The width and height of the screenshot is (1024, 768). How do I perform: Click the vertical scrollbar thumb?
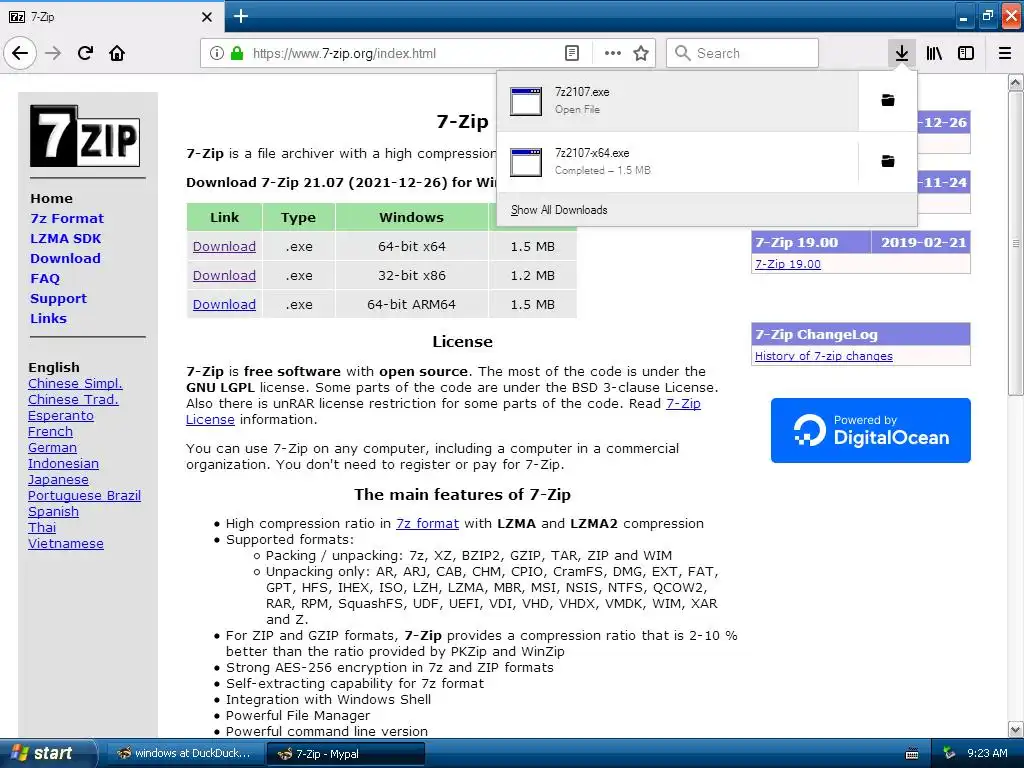(1015, 243)
